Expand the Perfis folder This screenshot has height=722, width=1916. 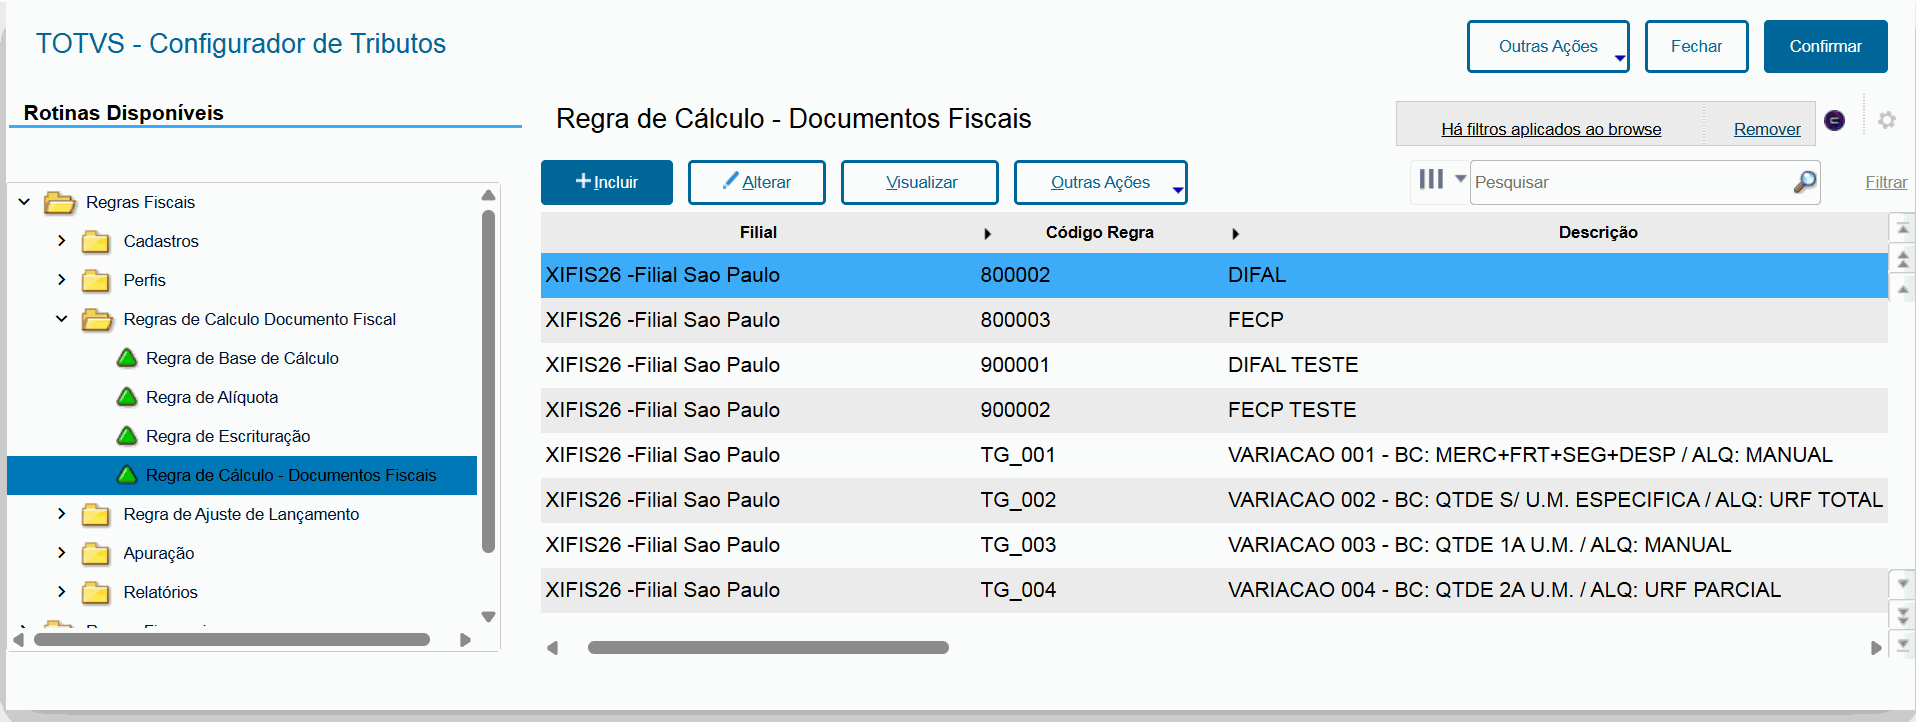(x=62, y=280)
